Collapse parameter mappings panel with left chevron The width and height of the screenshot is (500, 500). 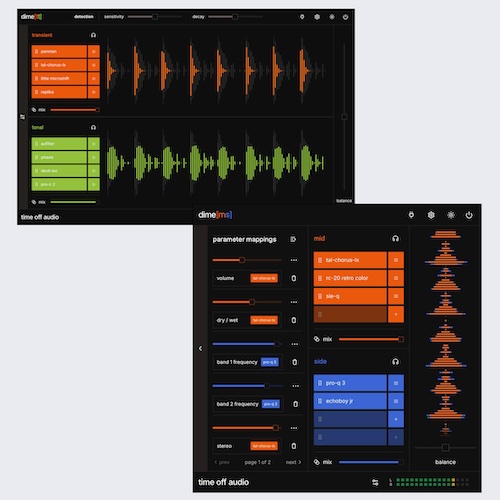[x=200, y=348]
